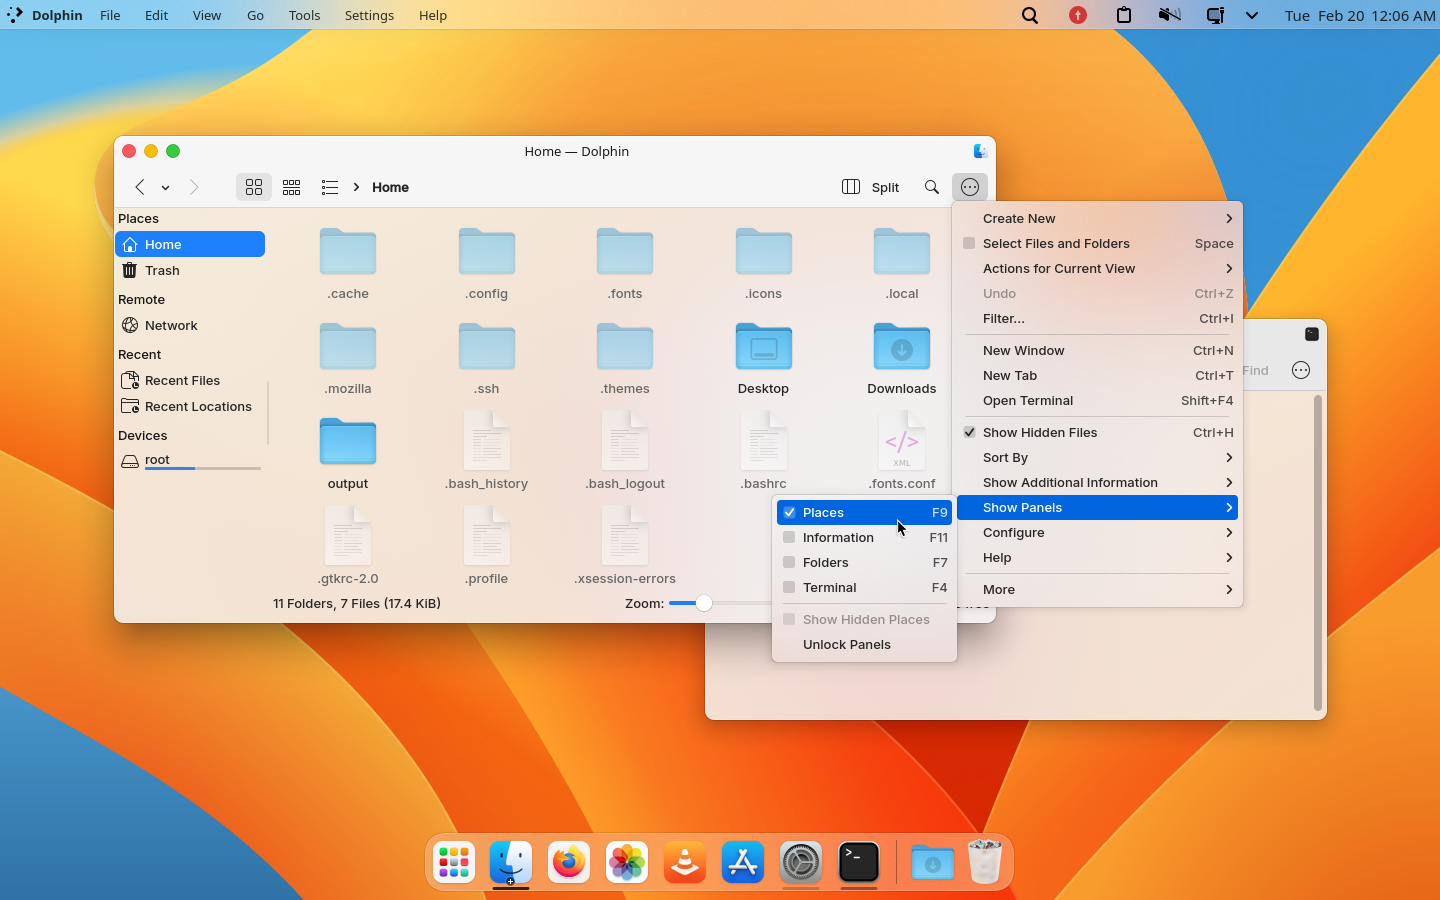Switch to Details view mode
The image size is (1440, 900).
[330, 187]
